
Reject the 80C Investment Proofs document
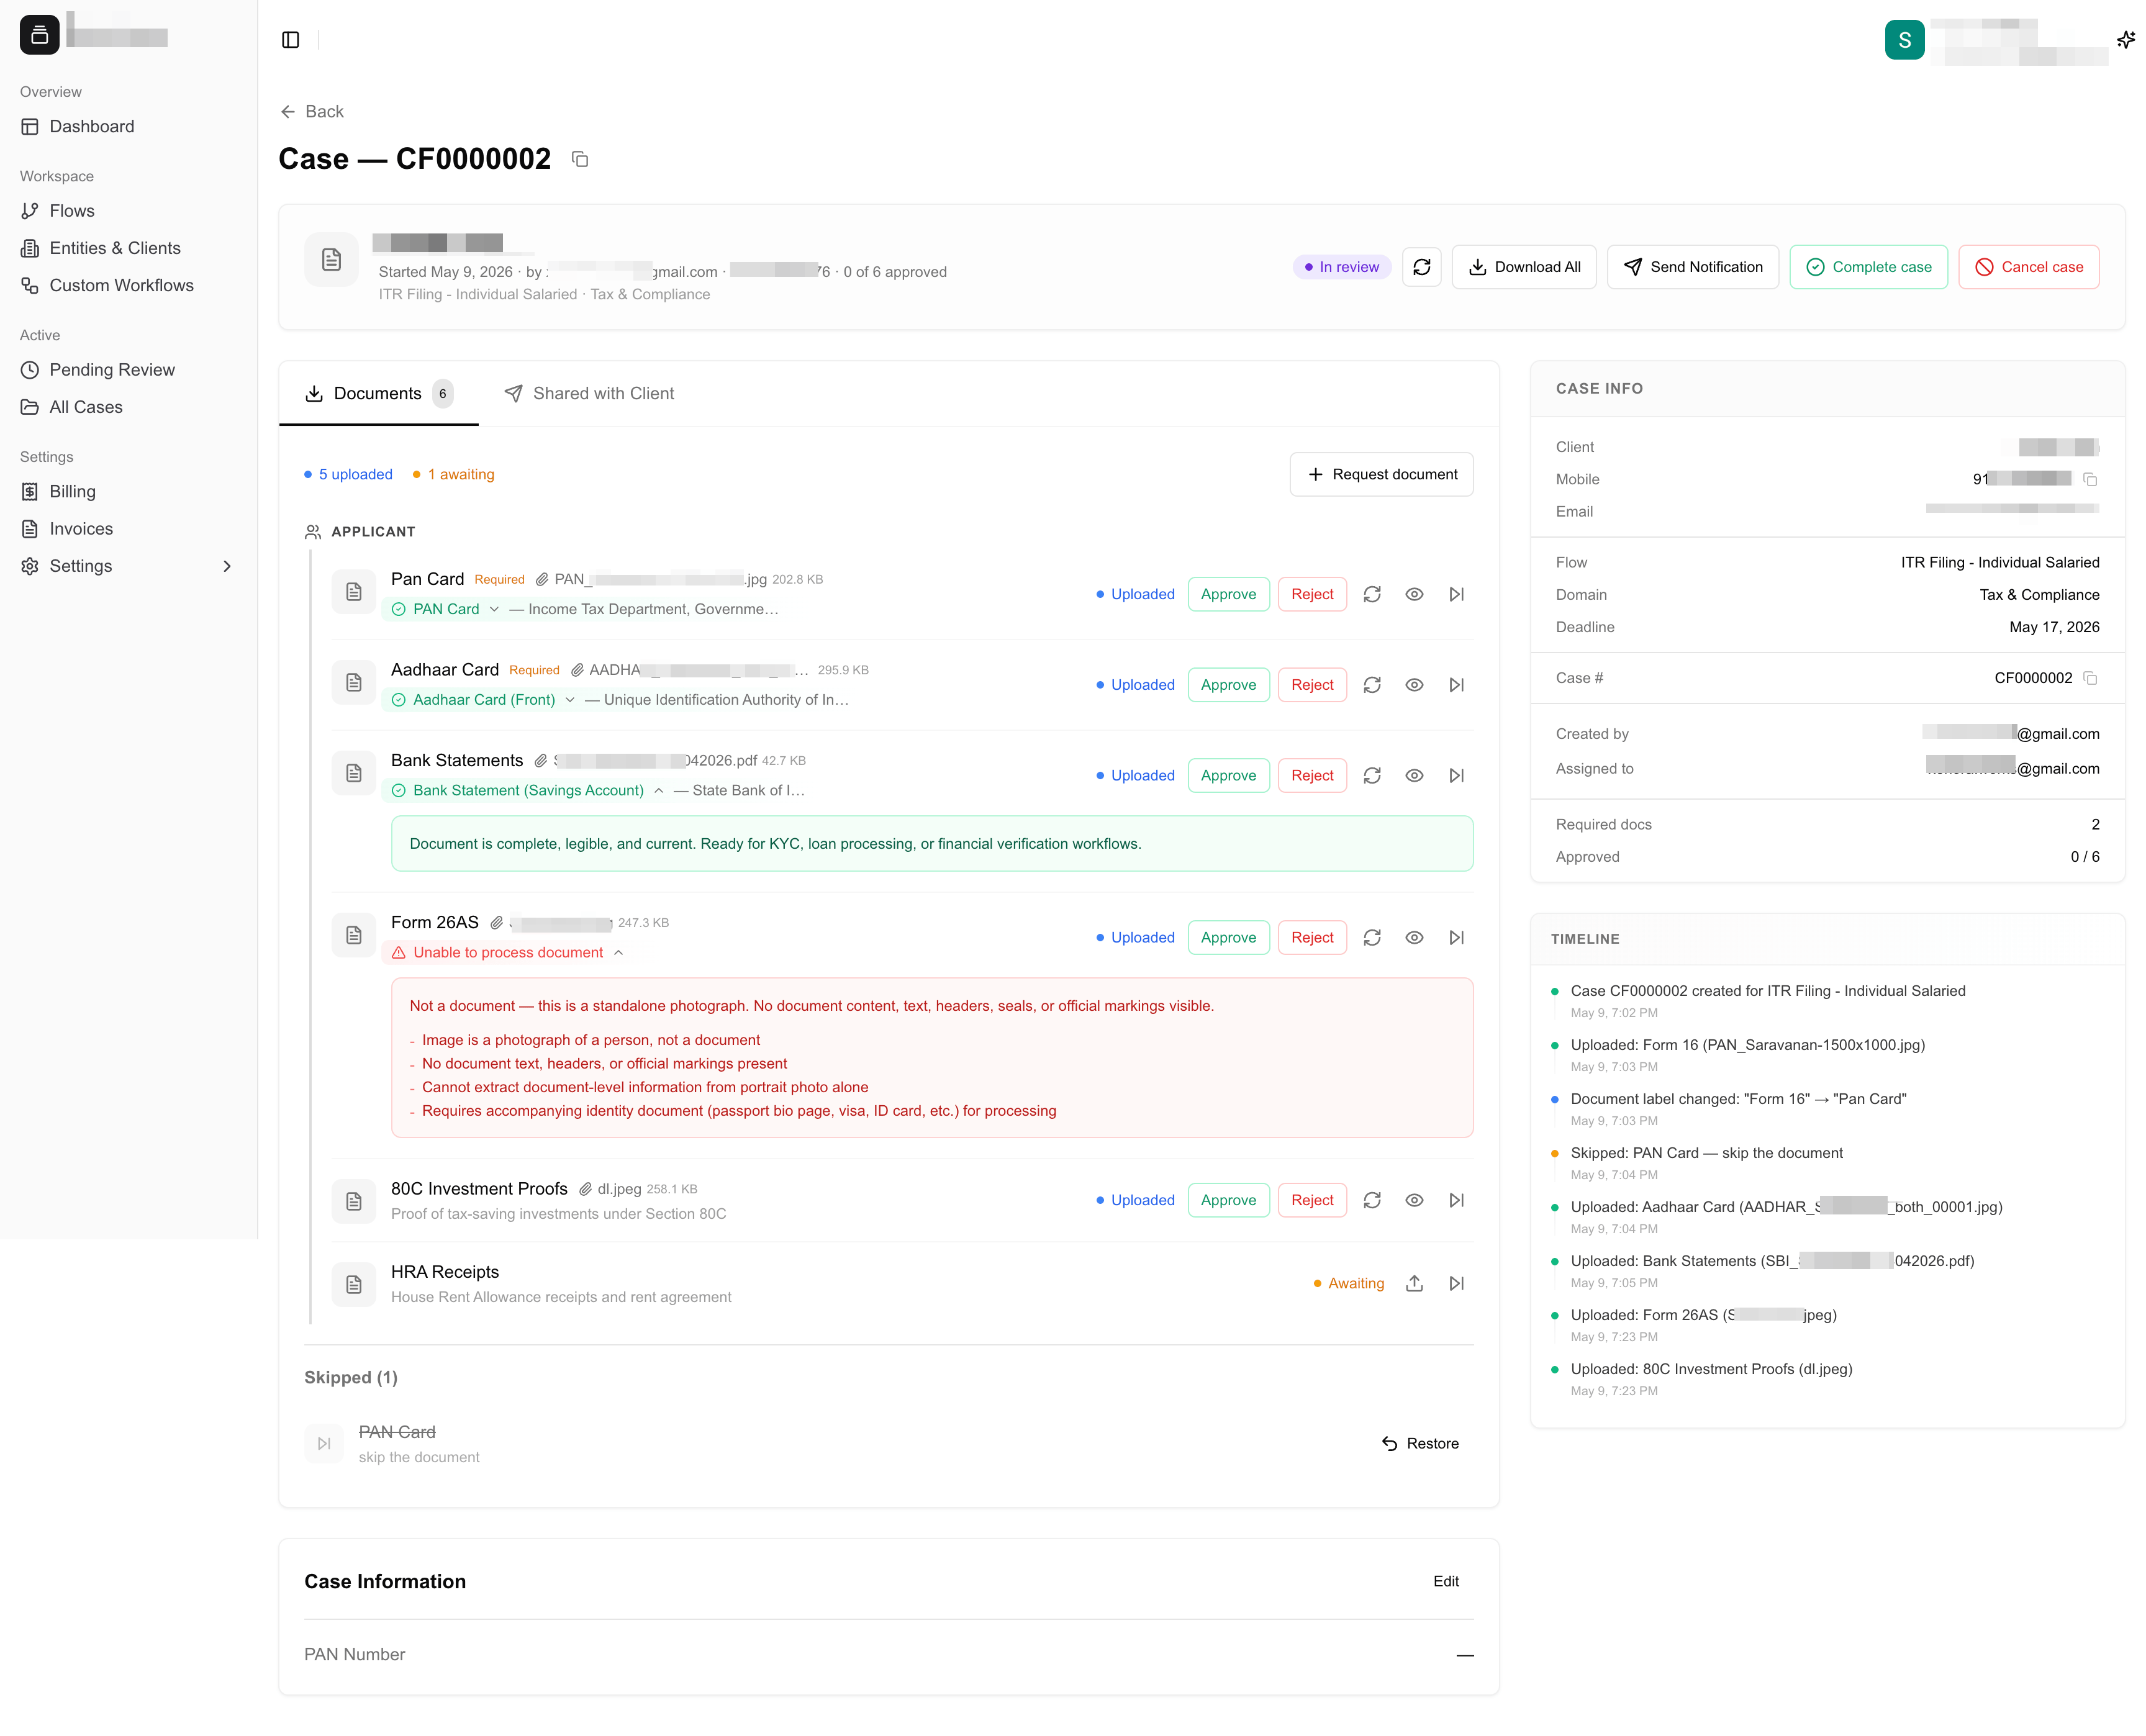click(1312, 1200)
